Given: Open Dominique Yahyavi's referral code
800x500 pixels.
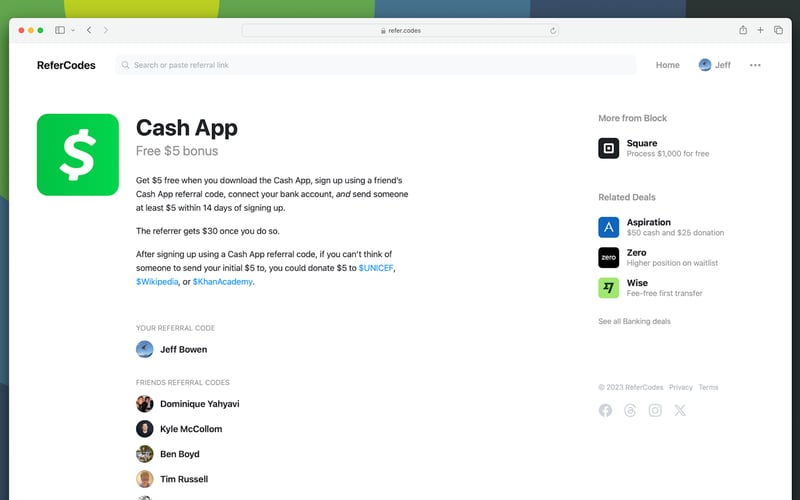Looking at the screenshot, I should (187, 404).
